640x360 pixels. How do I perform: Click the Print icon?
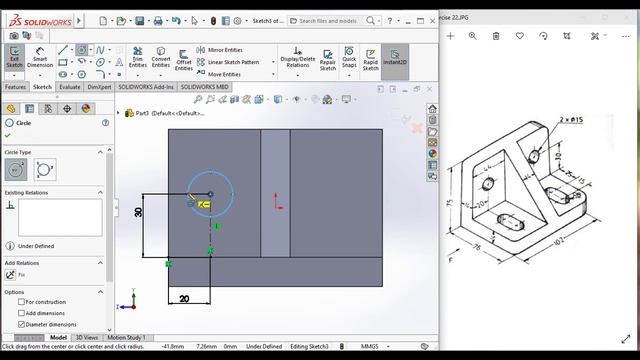point(158,21)
